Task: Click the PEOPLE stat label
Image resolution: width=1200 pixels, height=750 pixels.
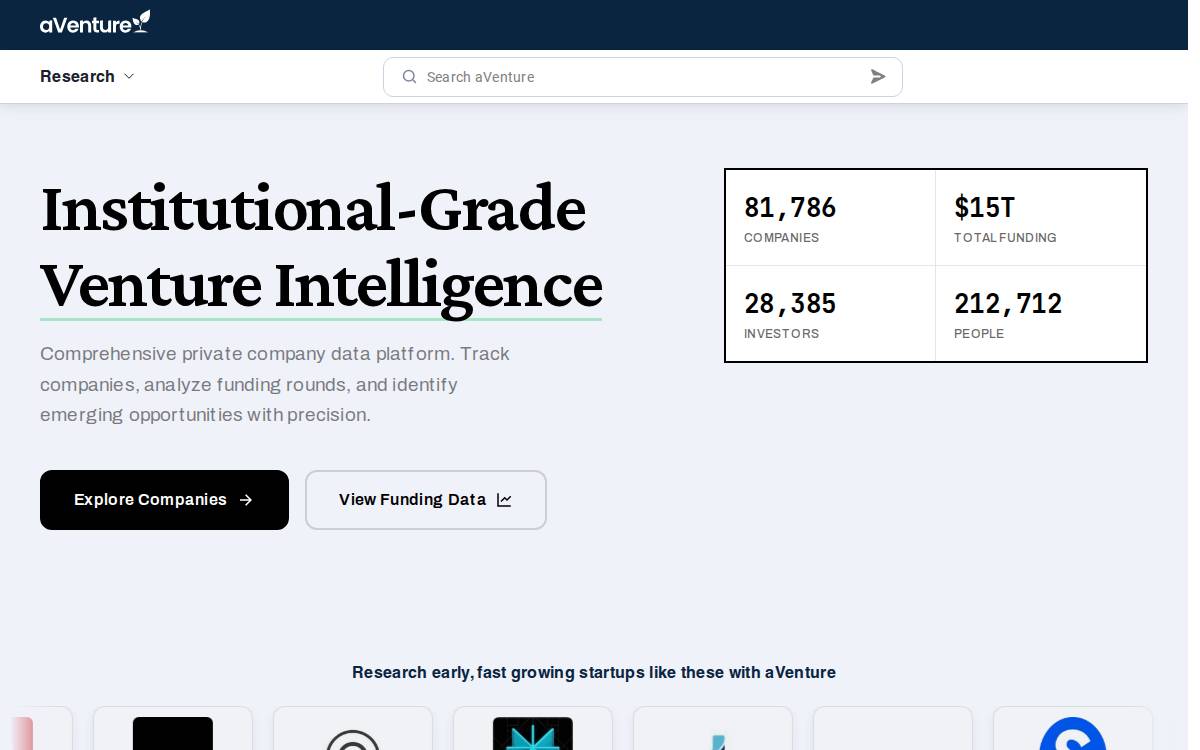Action: point(979,334)
